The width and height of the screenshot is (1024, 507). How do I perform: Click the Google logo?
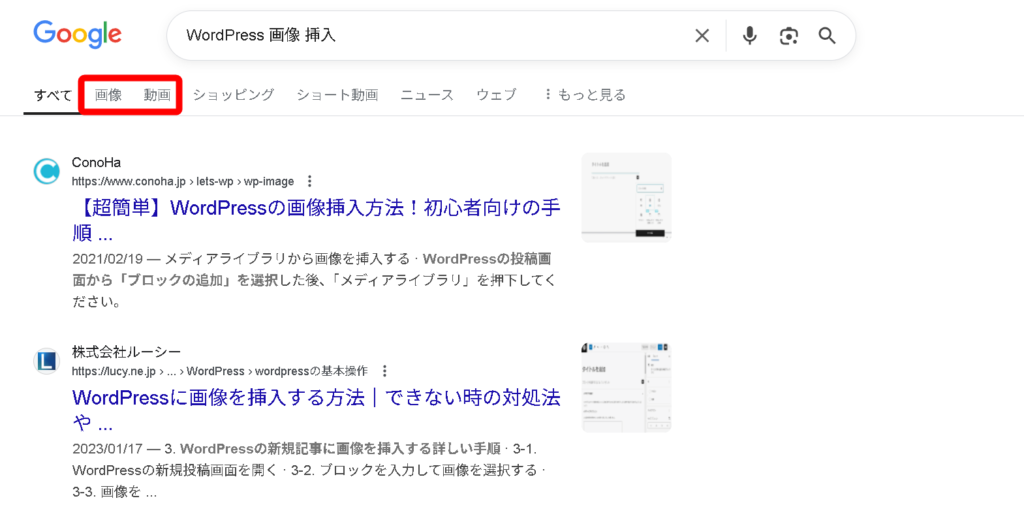(x=77, y=35)
